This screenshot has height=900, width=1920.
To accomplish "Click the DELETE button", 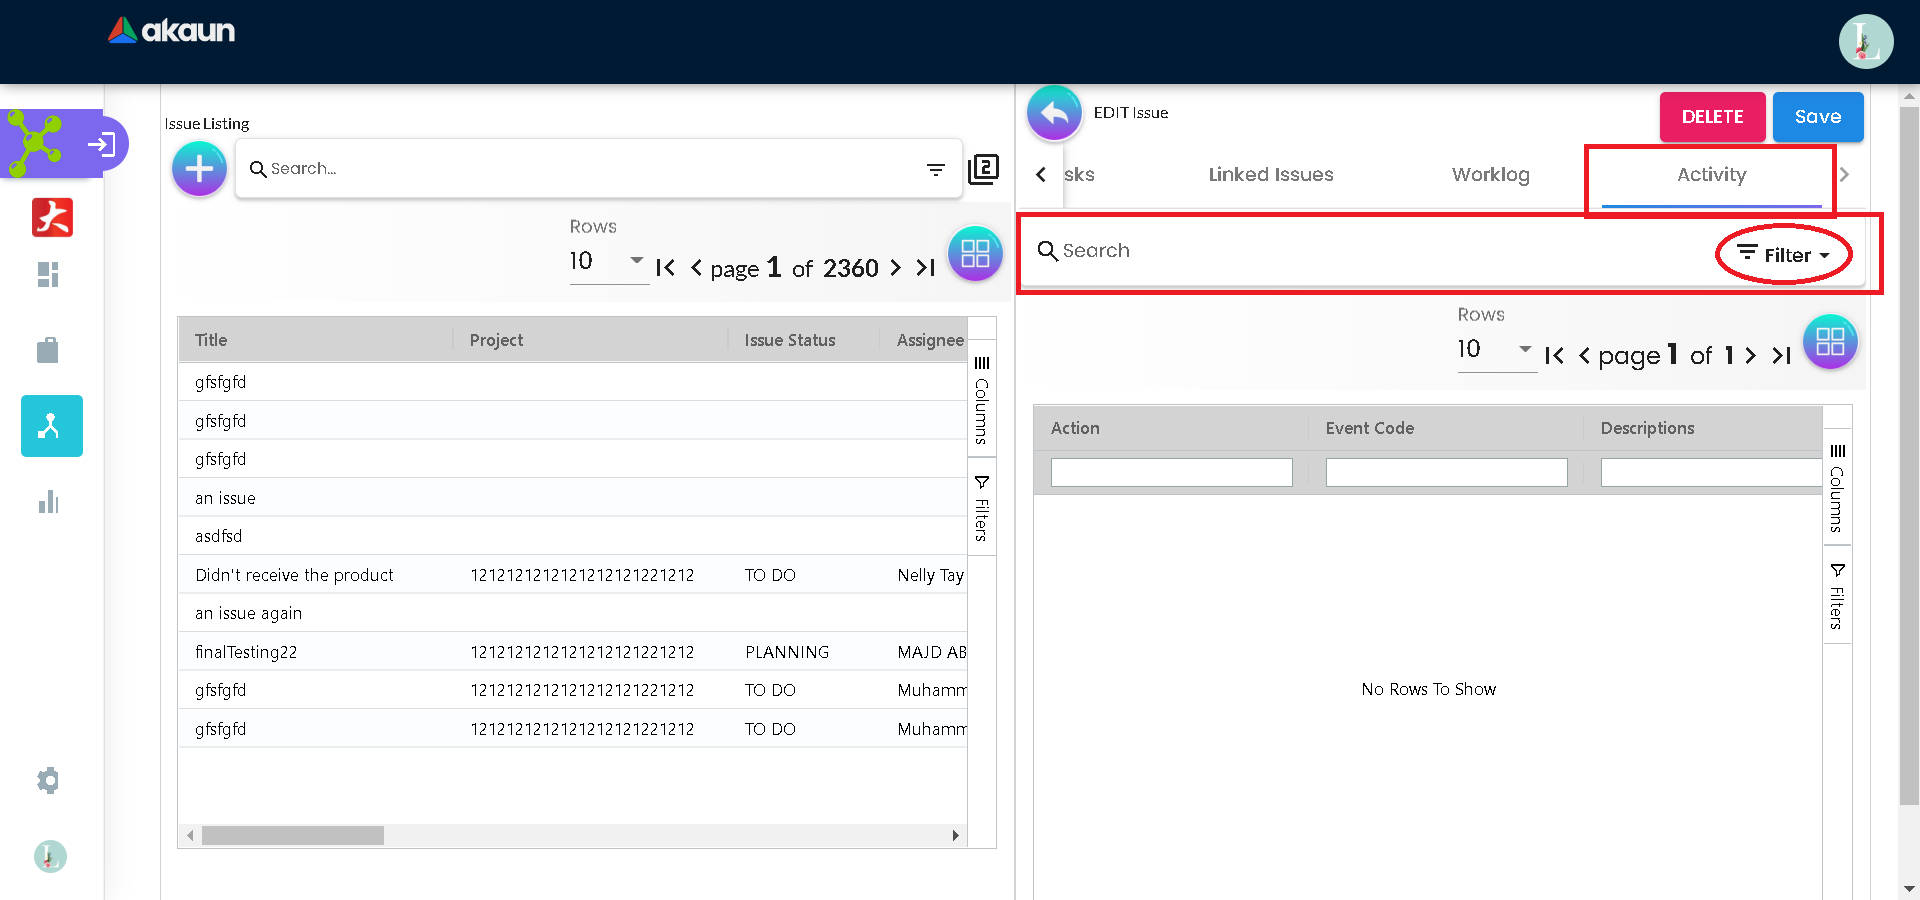I will pos(1712,117).
